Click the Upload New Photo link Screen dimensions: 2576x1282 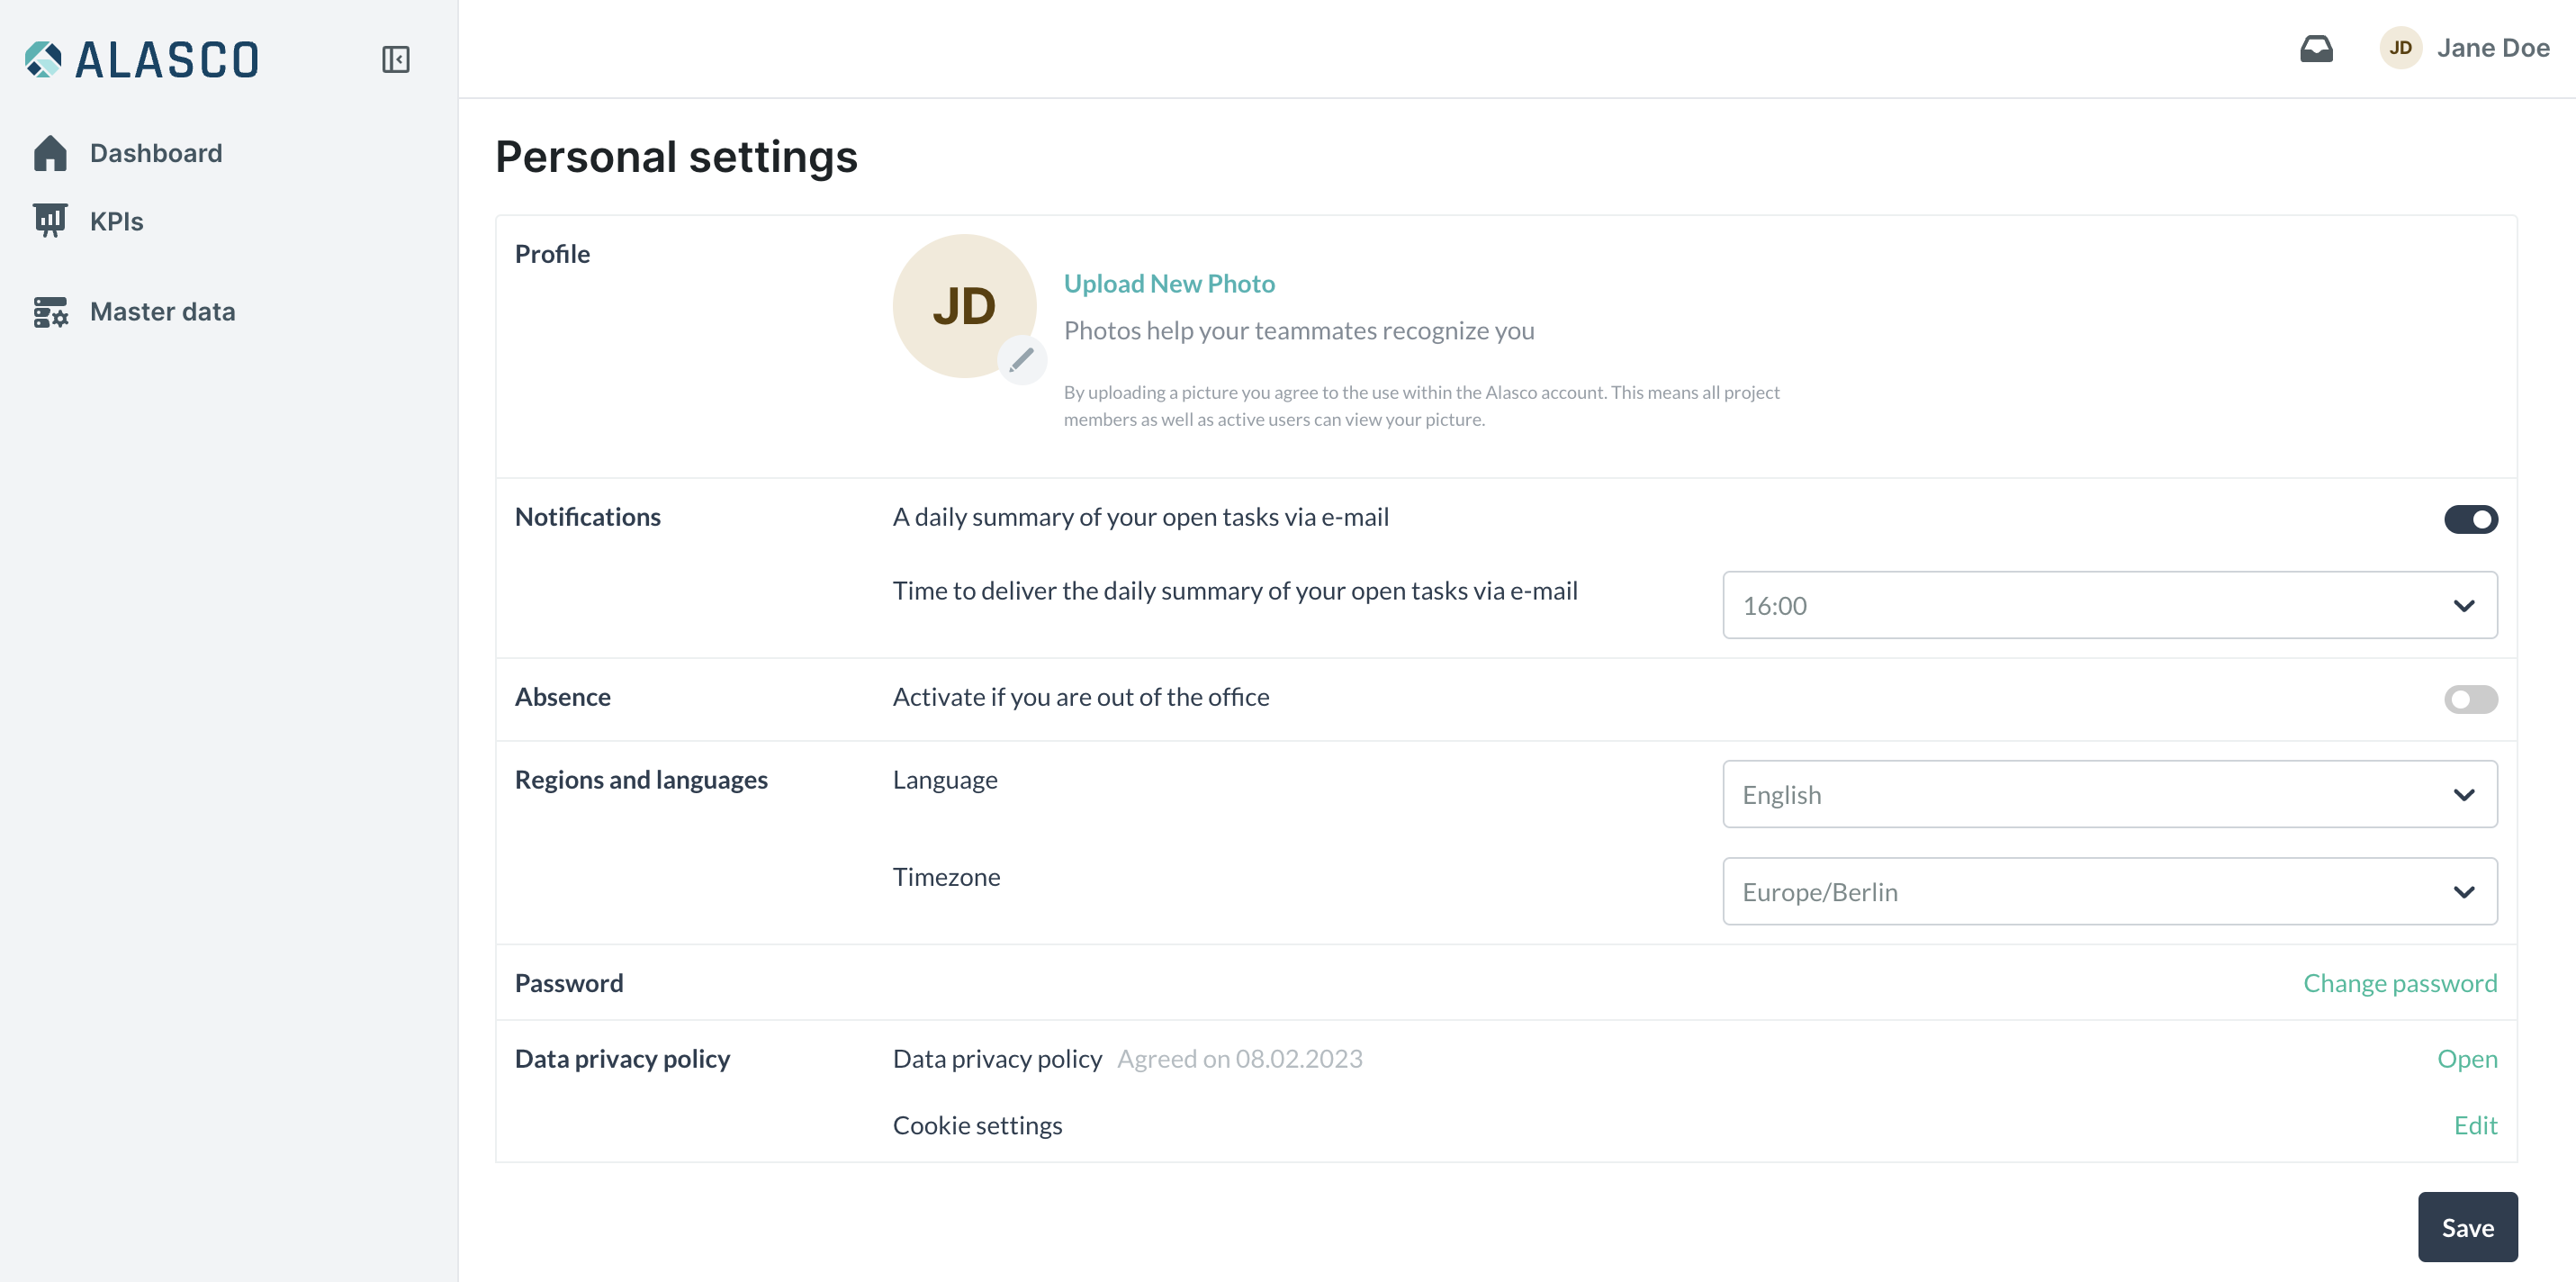click(x=1169, y=284)
